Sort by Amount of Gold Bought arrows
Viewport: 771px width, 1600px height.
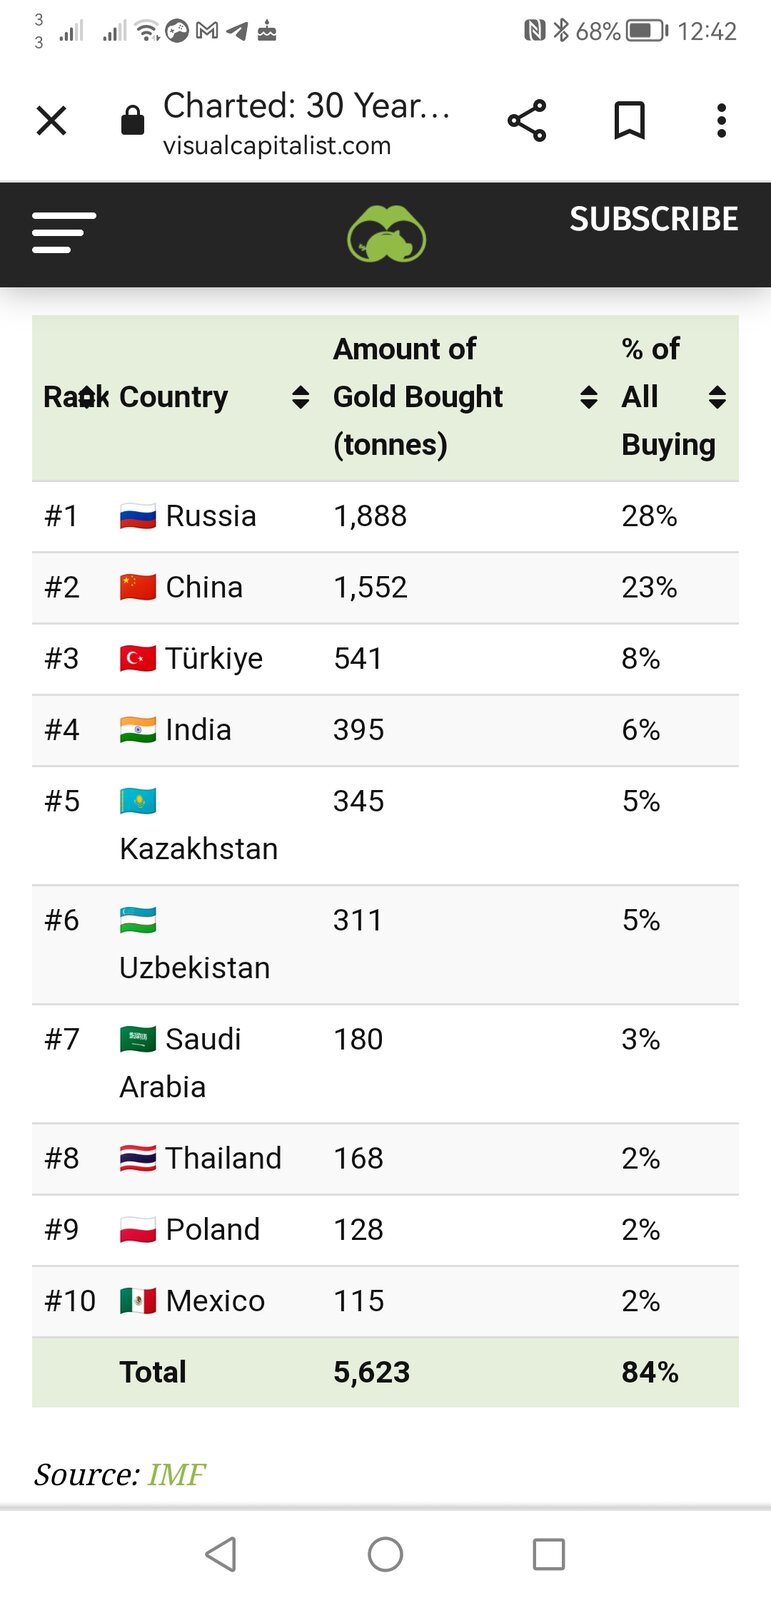pyautogui.click(x=589, y=397)
